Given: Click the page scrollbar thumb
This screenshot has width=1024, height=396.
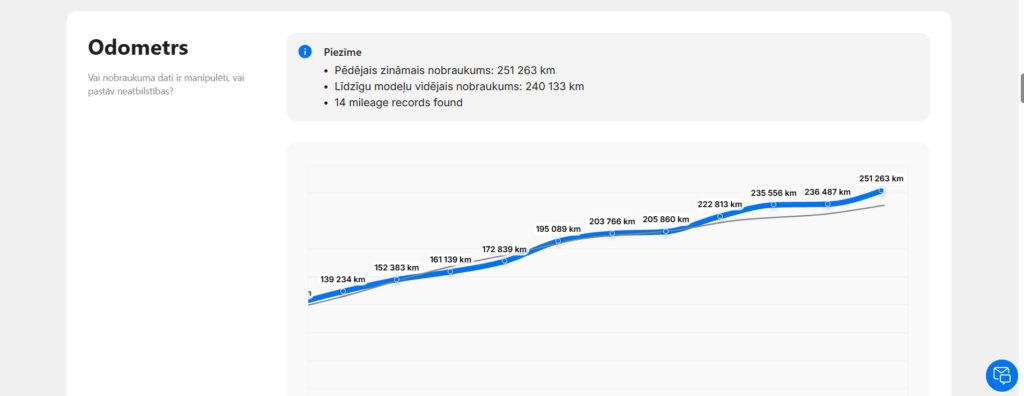Looking at the screenshot, I should [x=1022, y=89].
